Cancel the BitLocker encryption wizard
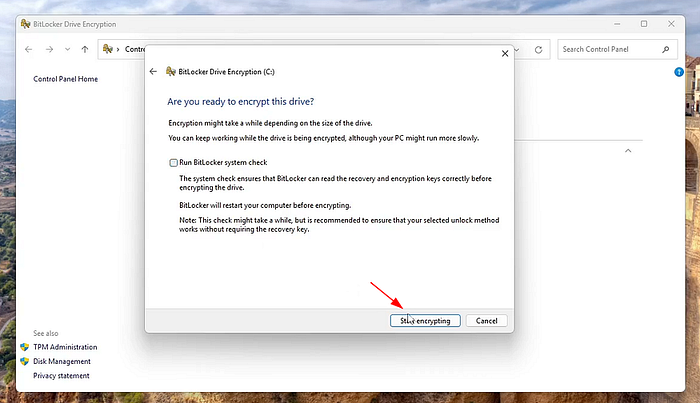700x403 pixels. click(x=486, y=320)
